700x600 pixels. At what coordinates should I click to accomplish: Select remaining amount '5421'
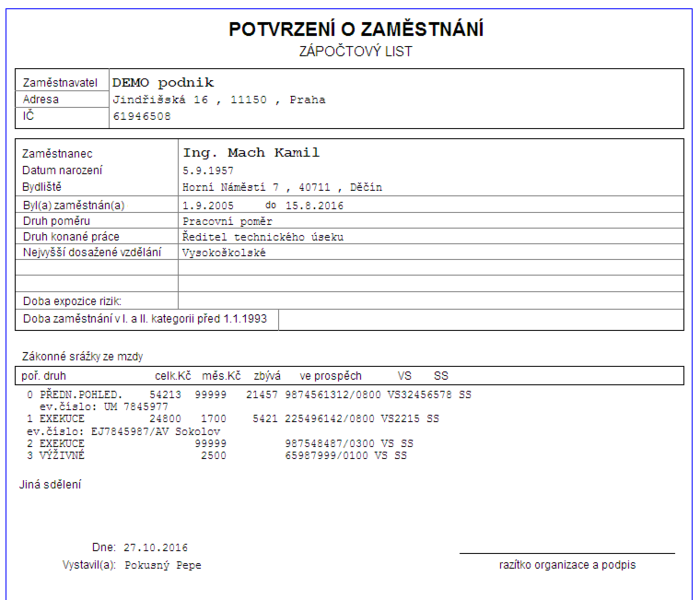pyautogui.click(x=265, y=419)
